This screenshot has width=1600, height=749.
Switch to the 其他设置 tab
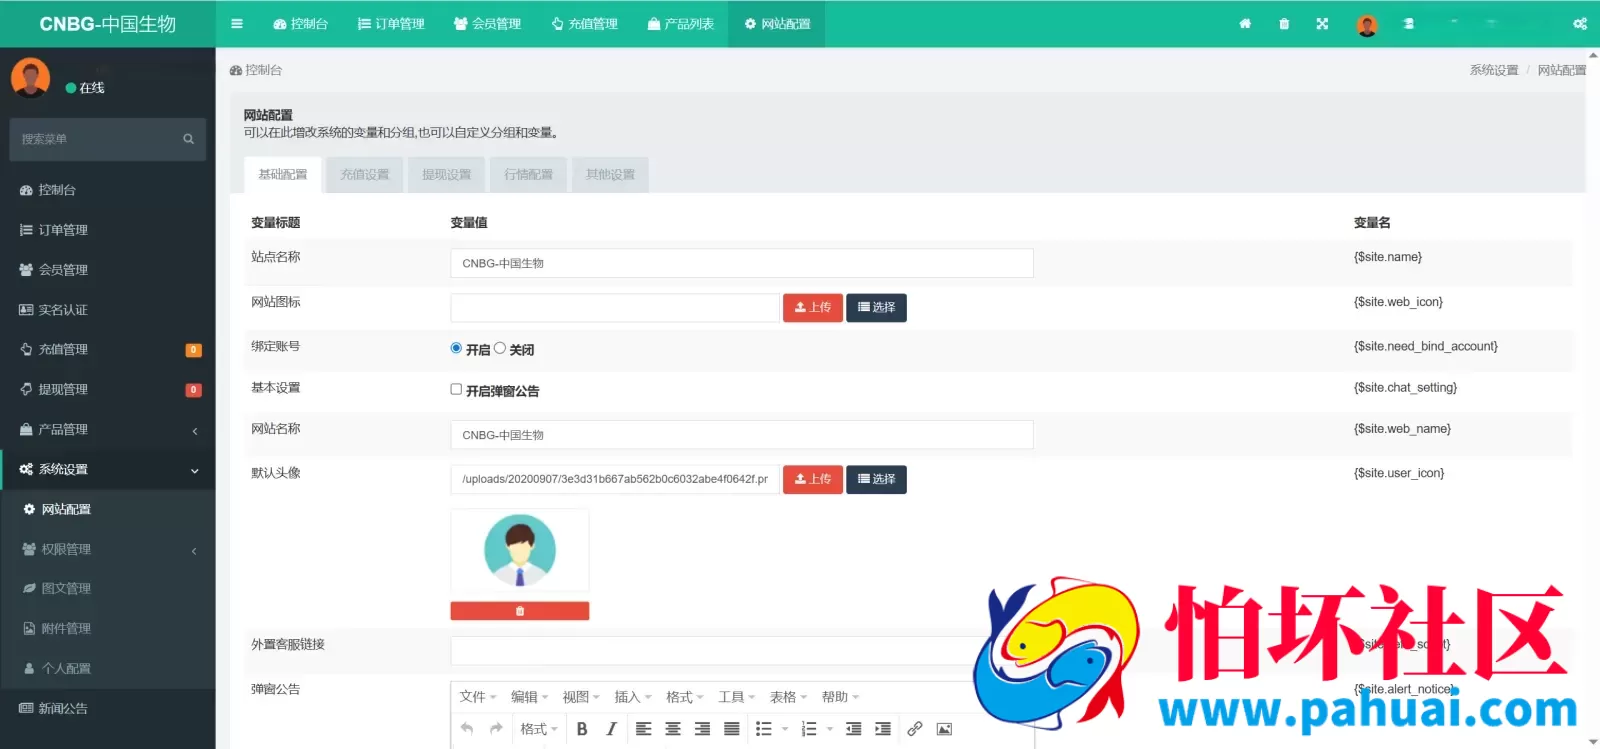[610, 174]
